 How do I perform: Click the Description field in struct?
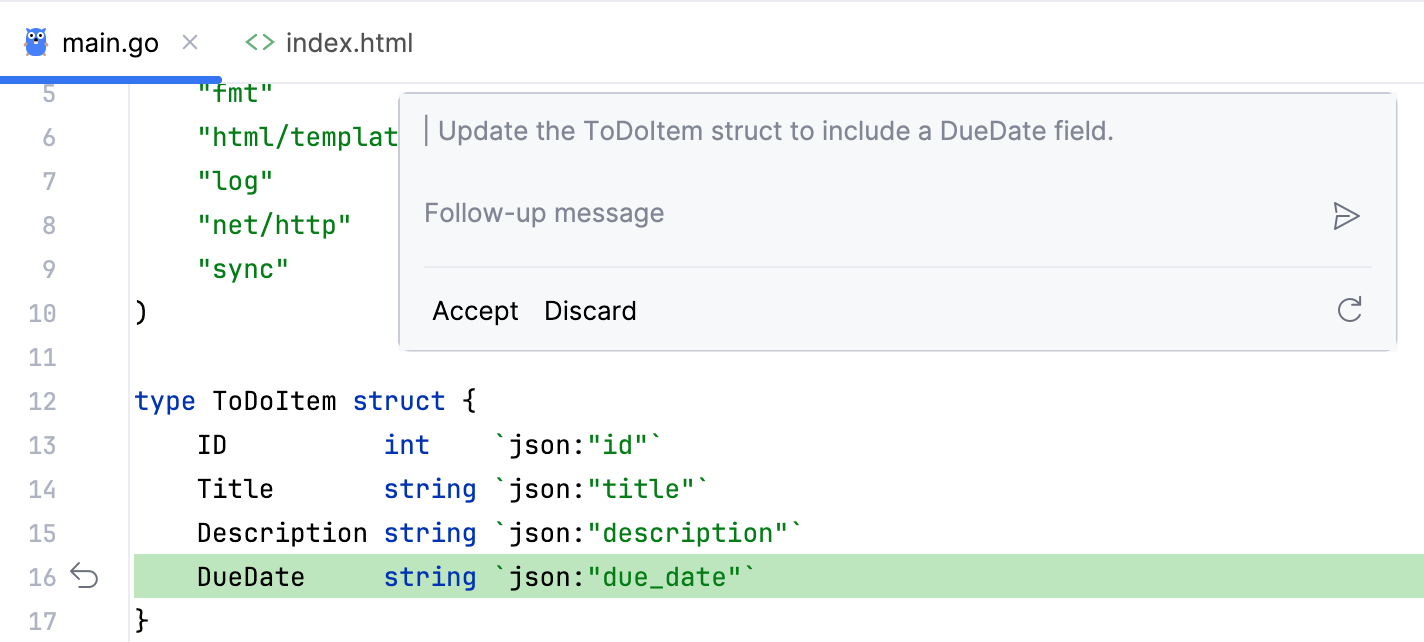coord(281,533)
